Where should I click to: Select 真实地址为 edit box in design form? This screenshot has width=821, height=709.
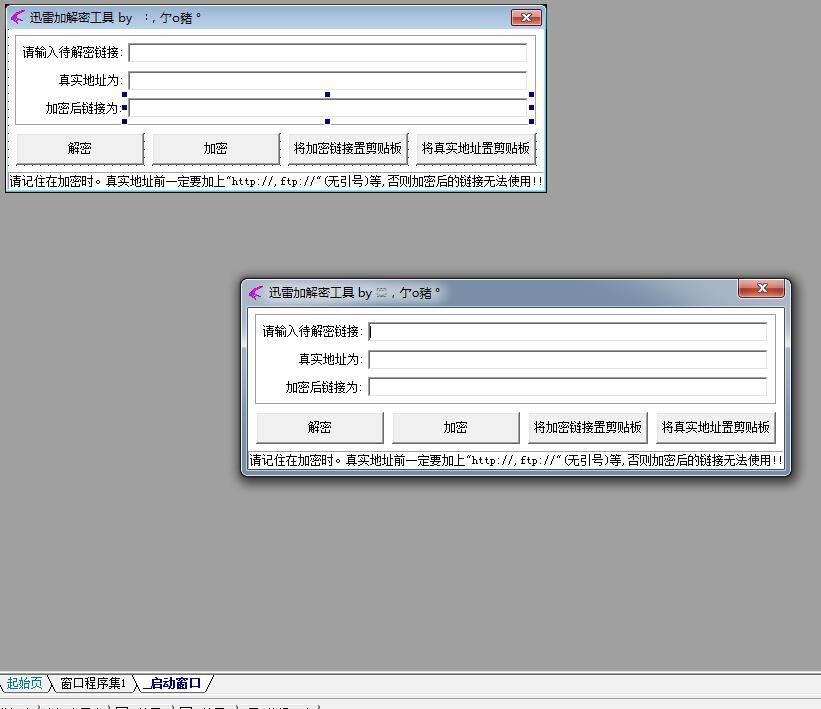click(x=328, y=81)
